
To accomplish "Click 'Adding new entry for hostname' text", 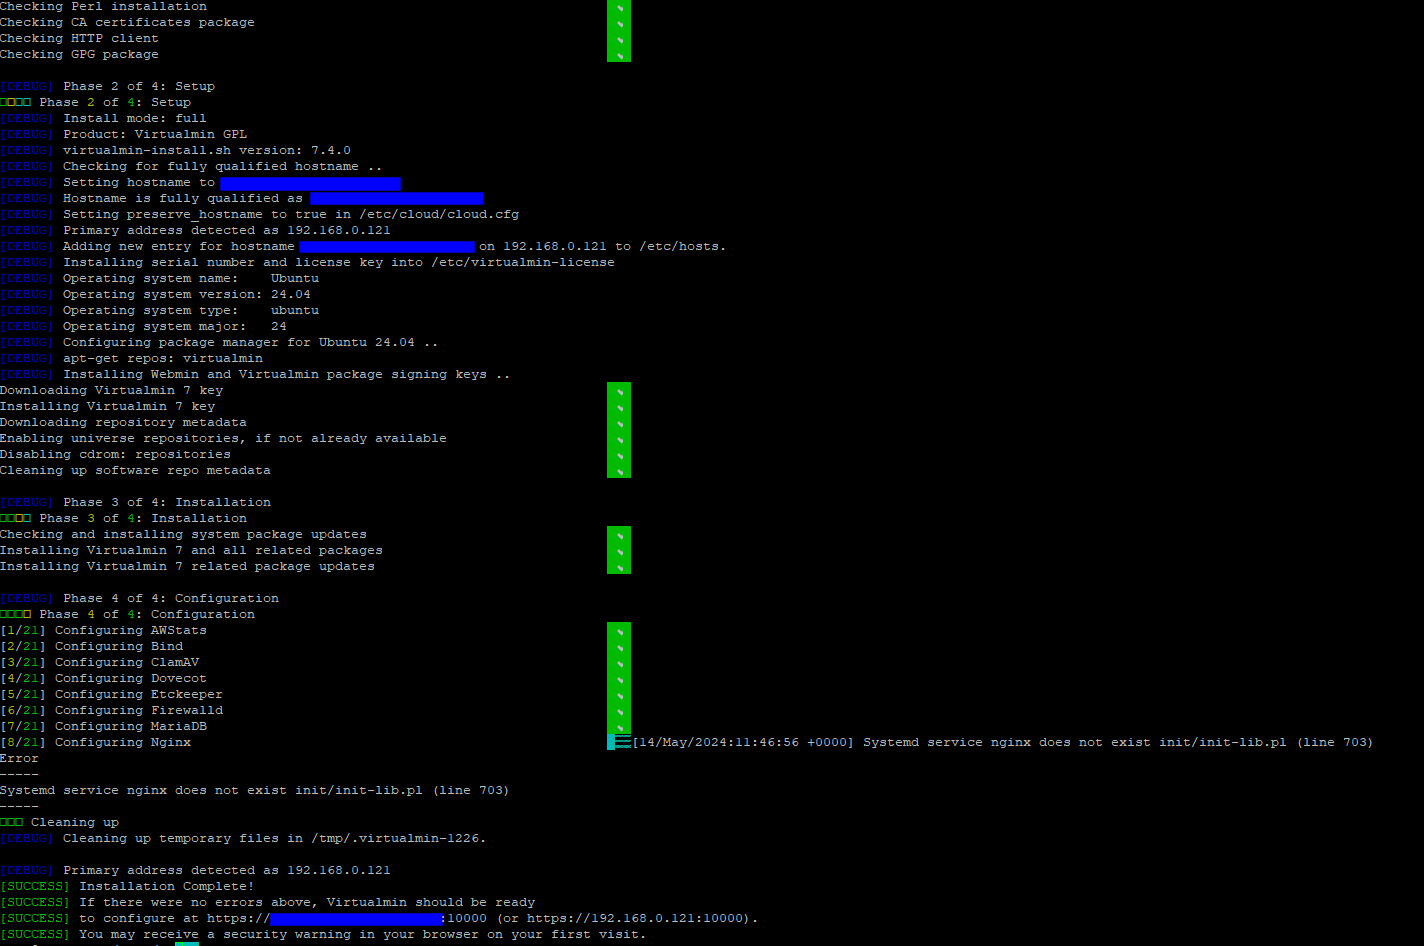I will click(x=179, y=246).
